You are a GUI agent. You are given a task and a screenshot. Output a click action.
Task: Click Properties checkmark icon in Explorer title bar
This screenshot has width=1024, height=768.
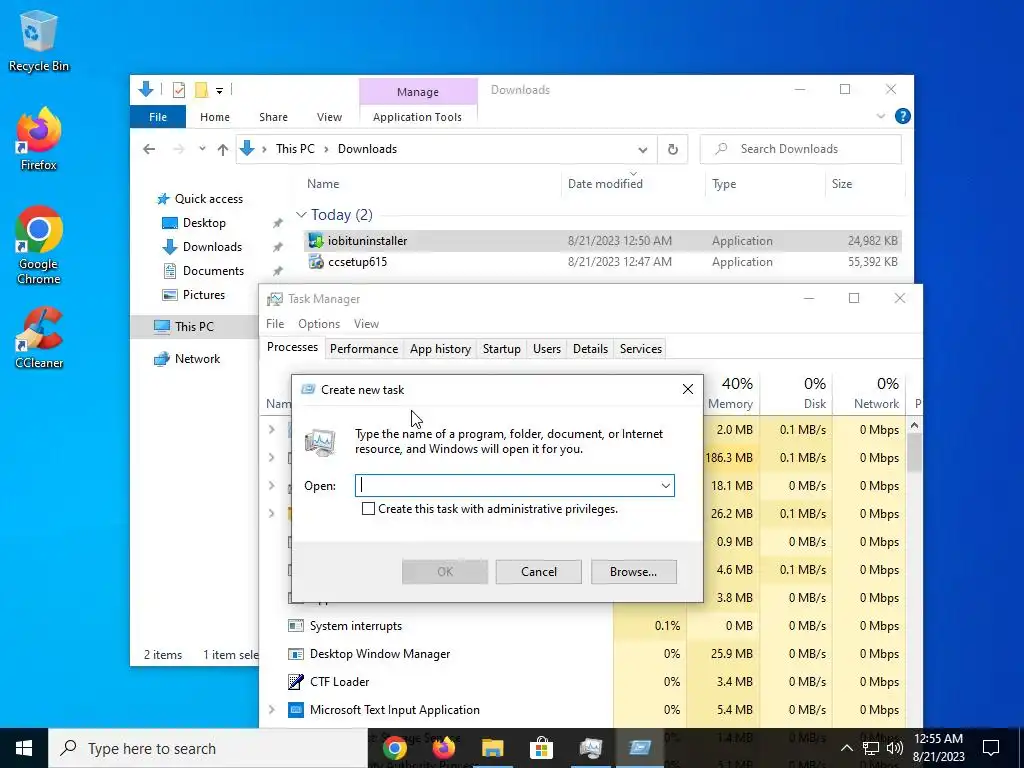178,90
